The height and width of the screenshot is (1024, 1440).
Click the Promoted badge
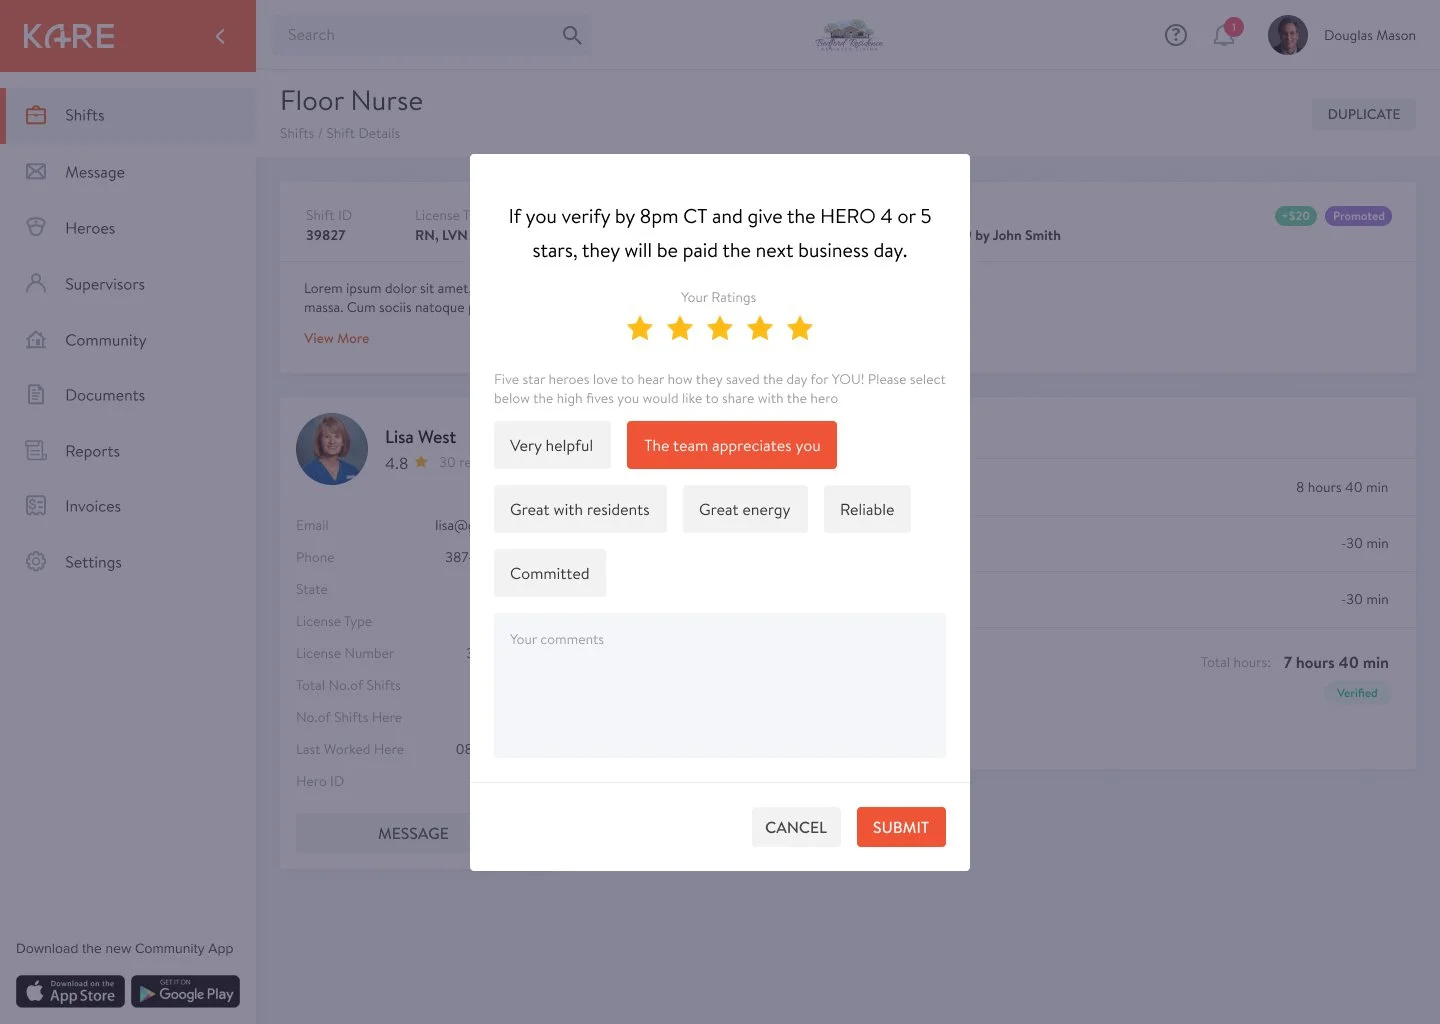click(x=1358, y=216)
